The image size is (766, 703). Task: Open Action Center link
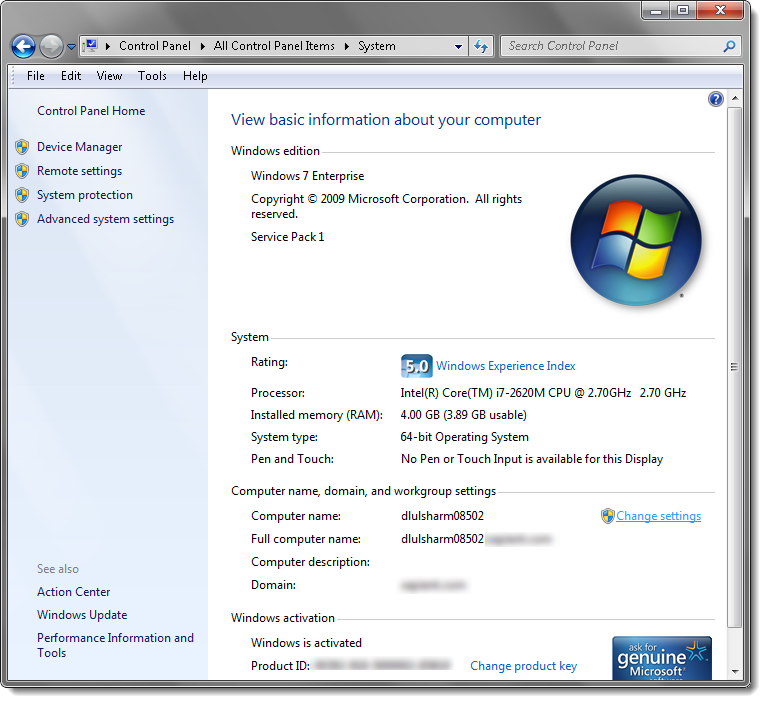(74, 592)
